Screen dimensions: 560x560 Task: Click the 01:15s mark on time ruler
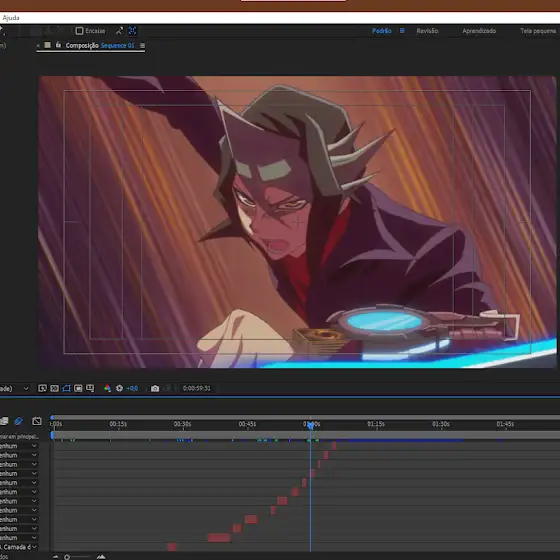click(376, 424)
